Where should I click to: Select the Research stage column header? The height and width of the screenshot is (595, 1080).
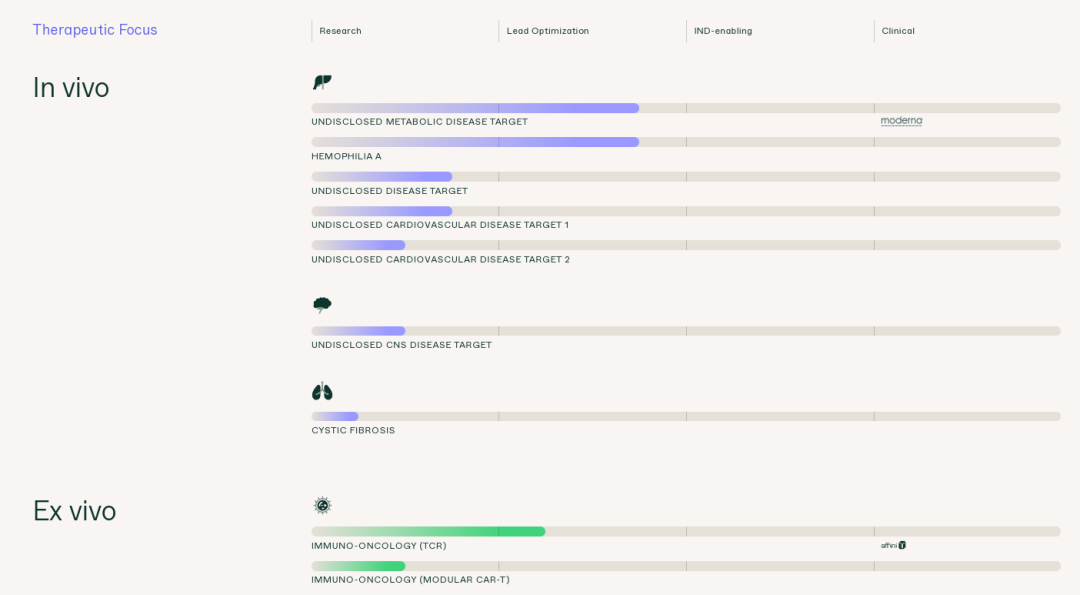[x=340, y=31]
